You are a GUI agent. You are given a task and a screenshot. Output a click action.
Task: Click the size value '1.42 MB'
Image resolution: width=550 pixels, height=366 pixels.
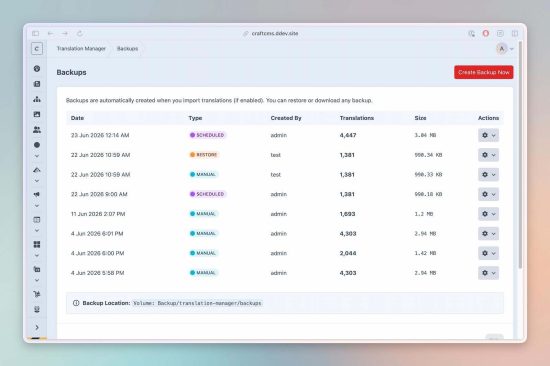click(425, 253)
